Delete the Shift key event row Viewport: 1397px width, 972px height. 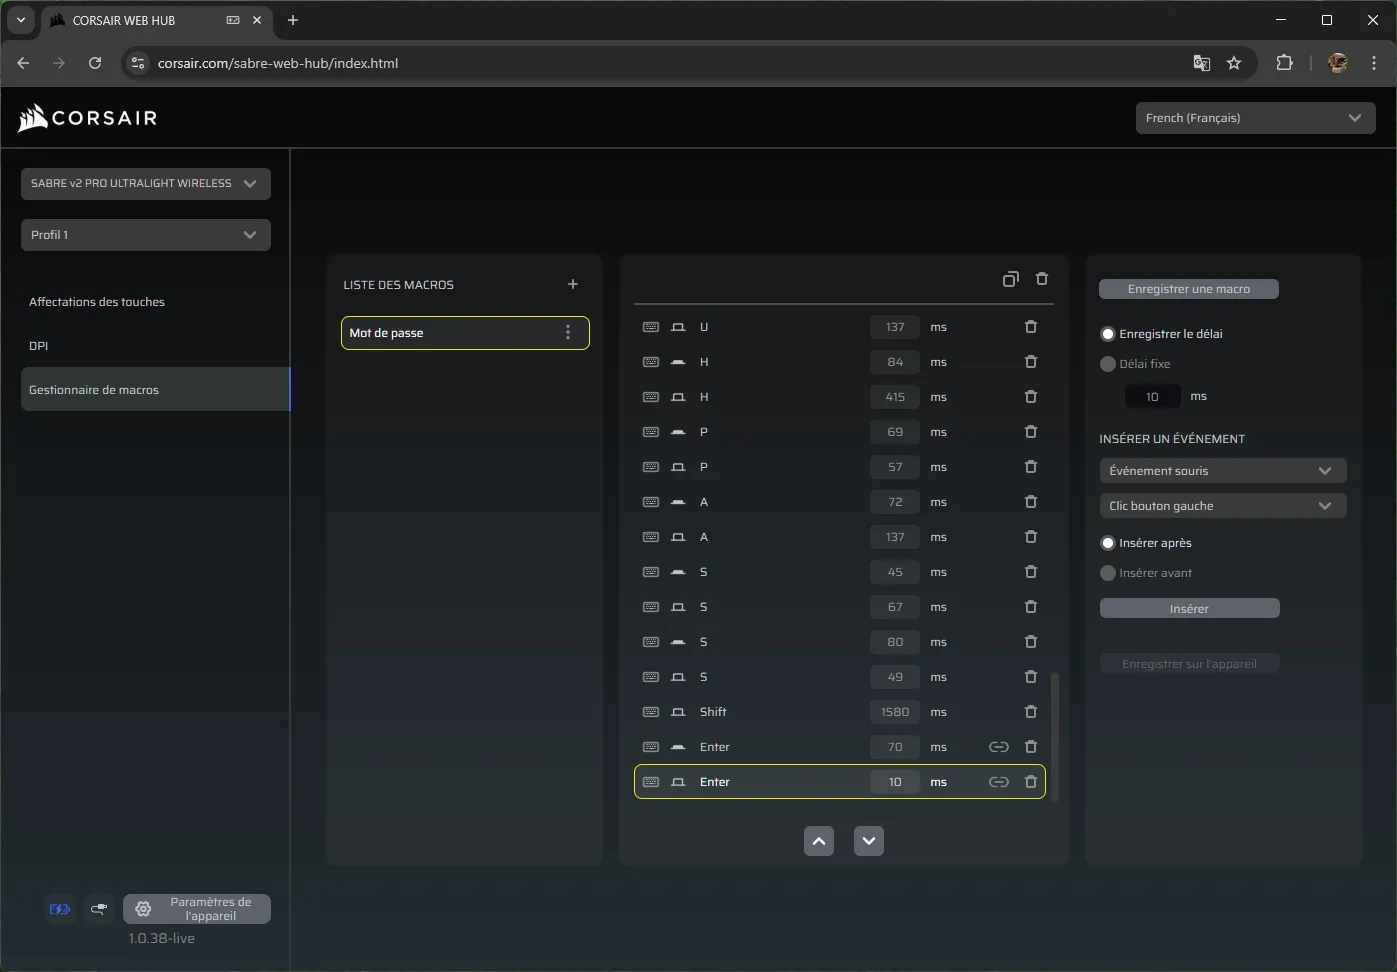pos(1031,712)
